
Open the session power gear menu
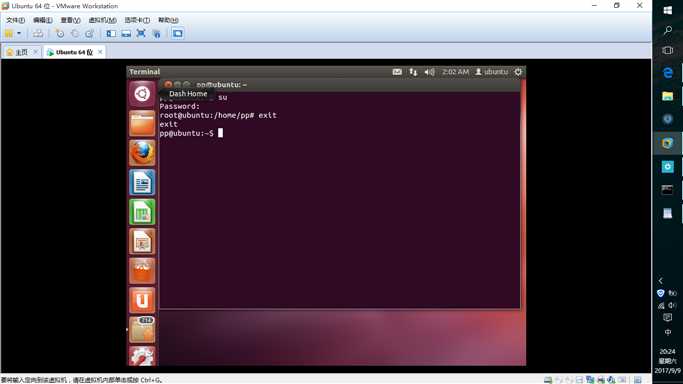pos(518,72)
